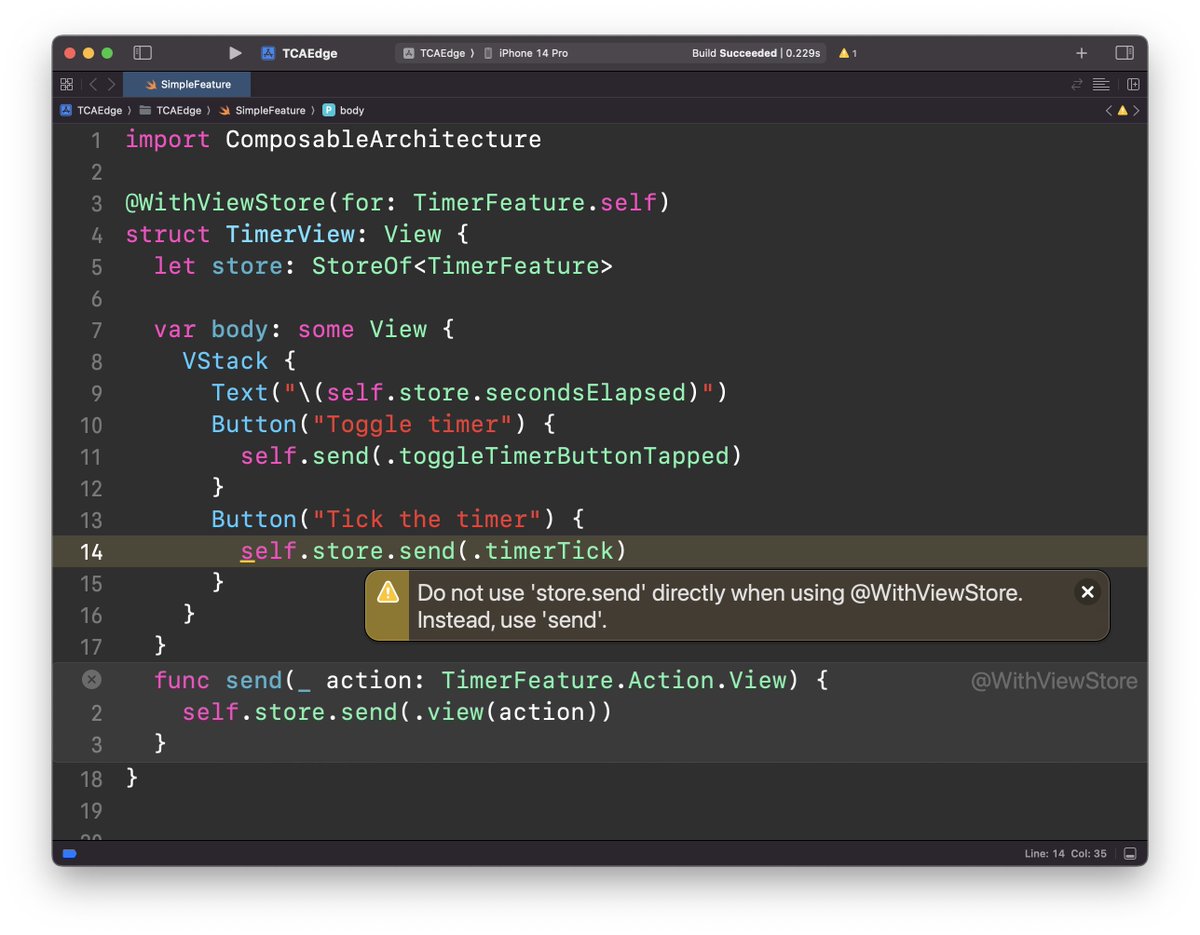Screen dimensions: 1200x935
Task: Collapse the @WithViewStore macro expansion
Action: pos(91,680)
